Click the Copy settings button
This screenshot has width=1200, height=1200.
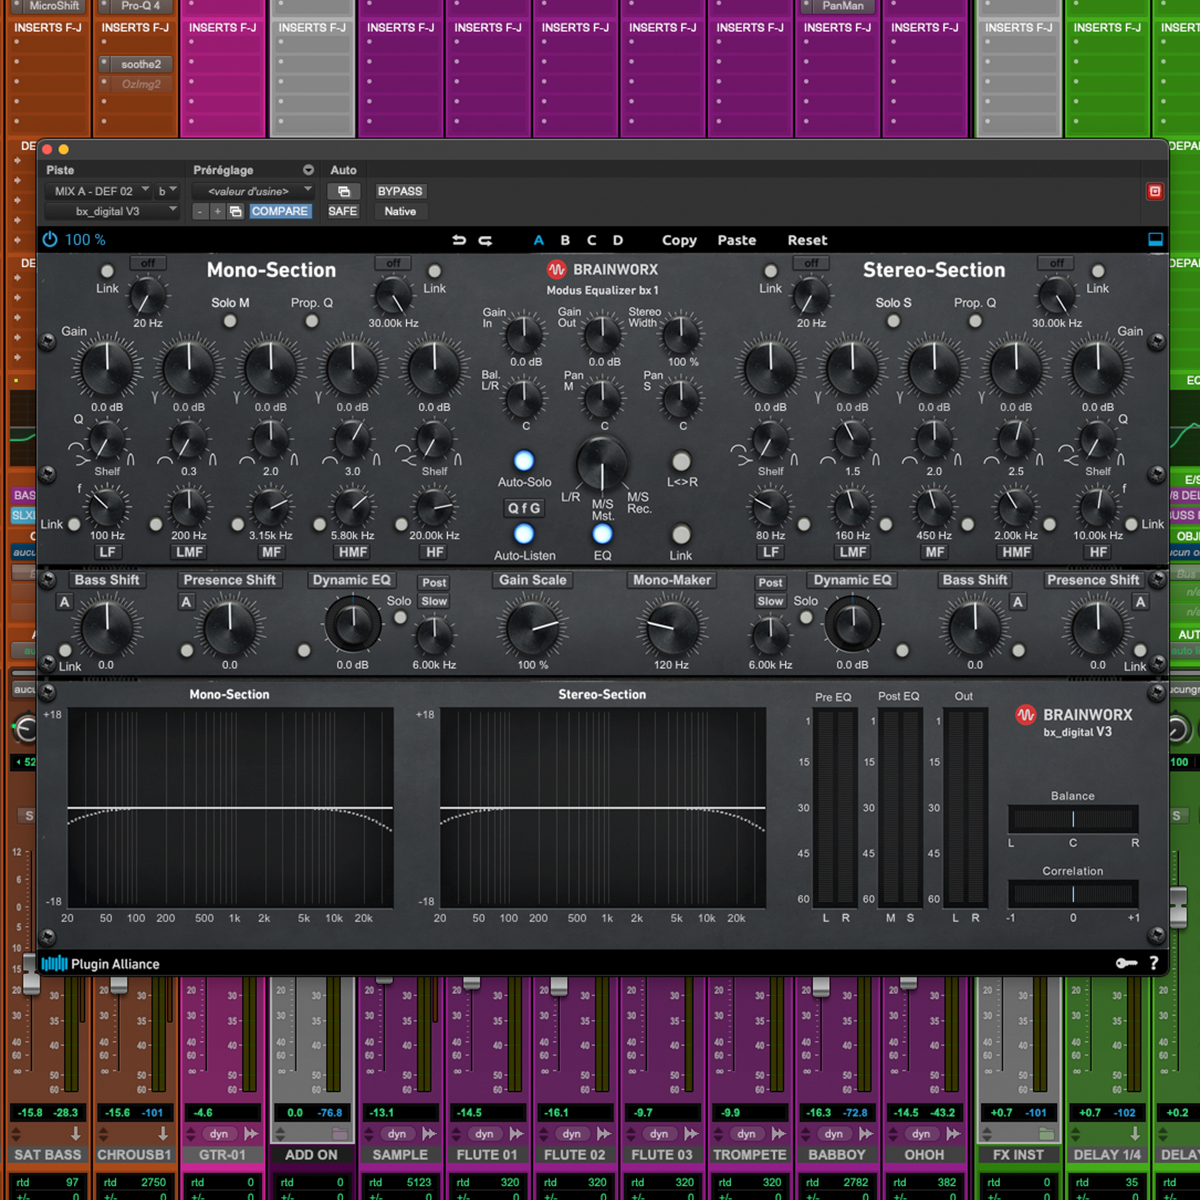click(679, 240)
